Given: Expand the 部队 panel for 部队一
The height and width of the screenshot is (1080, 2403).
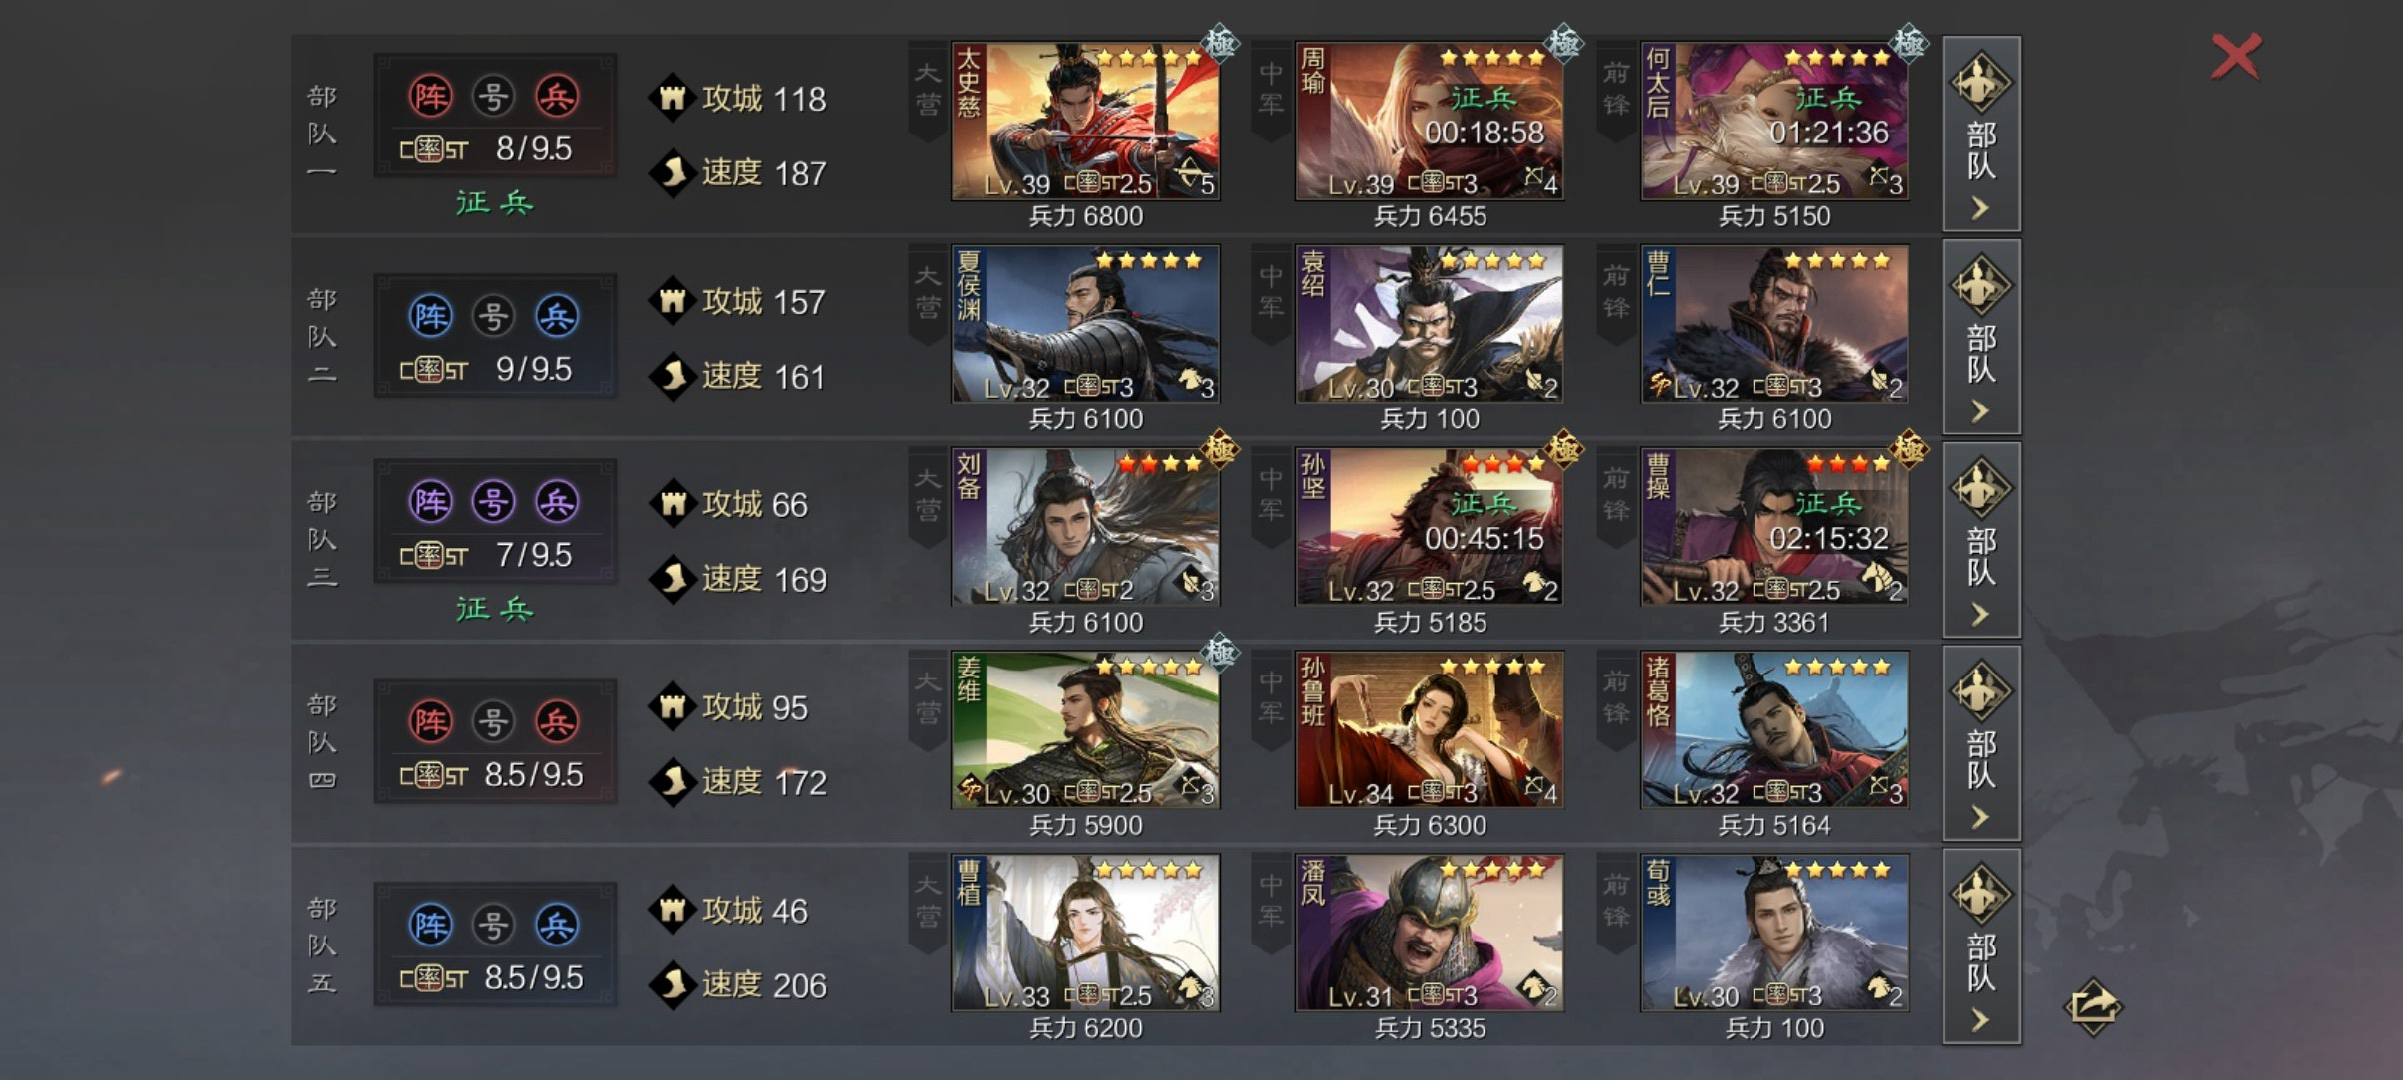Looking at the screenshot, I should coord(1981,134).
